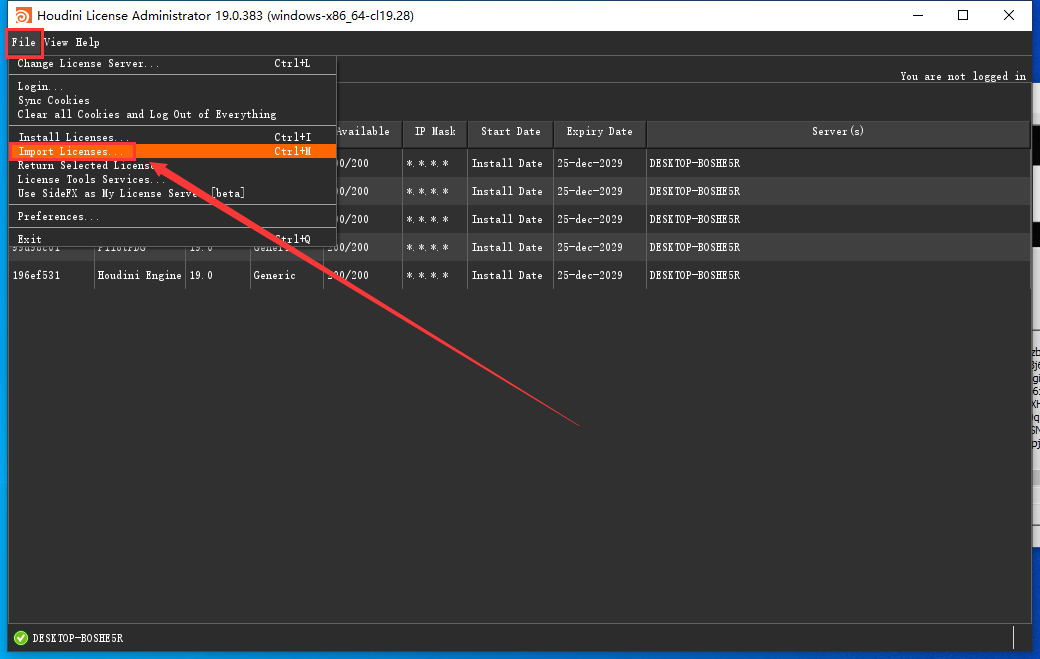Sort by the Expiry Date column header
The height and width of the screenshot is (659, 1040).
point(599,132)
